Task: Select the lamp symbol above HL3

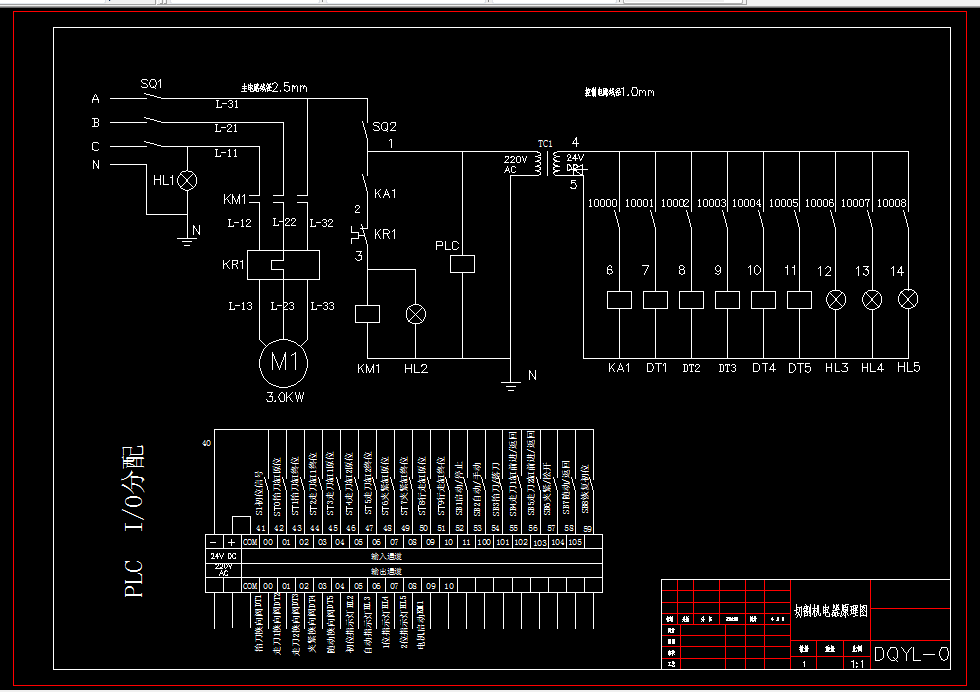Action: (x=836, y=300)
